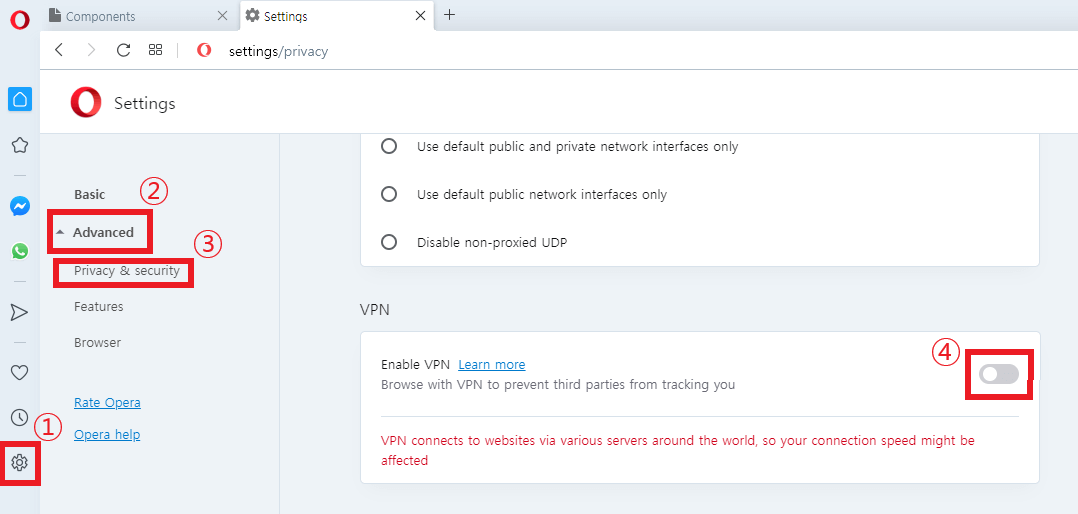The width and height of the screenshot is (1078, 514).
Task: Open WhatsApp in sidebar
Action: (20, 252)
